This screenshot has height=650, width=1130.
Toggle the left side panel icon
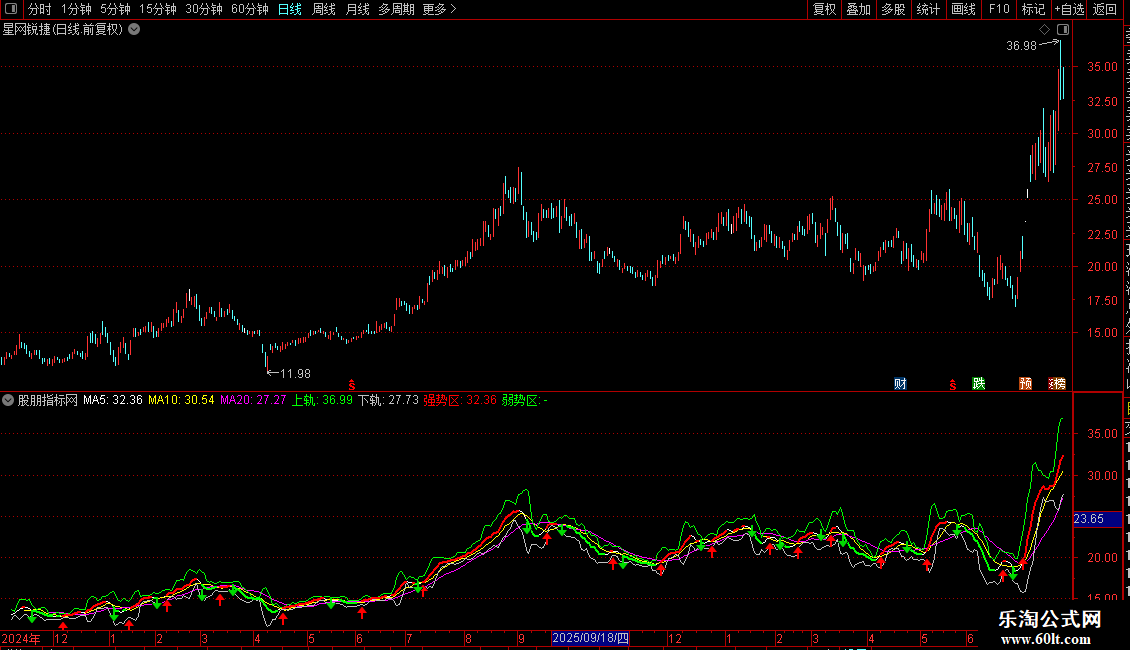[11, 9]
